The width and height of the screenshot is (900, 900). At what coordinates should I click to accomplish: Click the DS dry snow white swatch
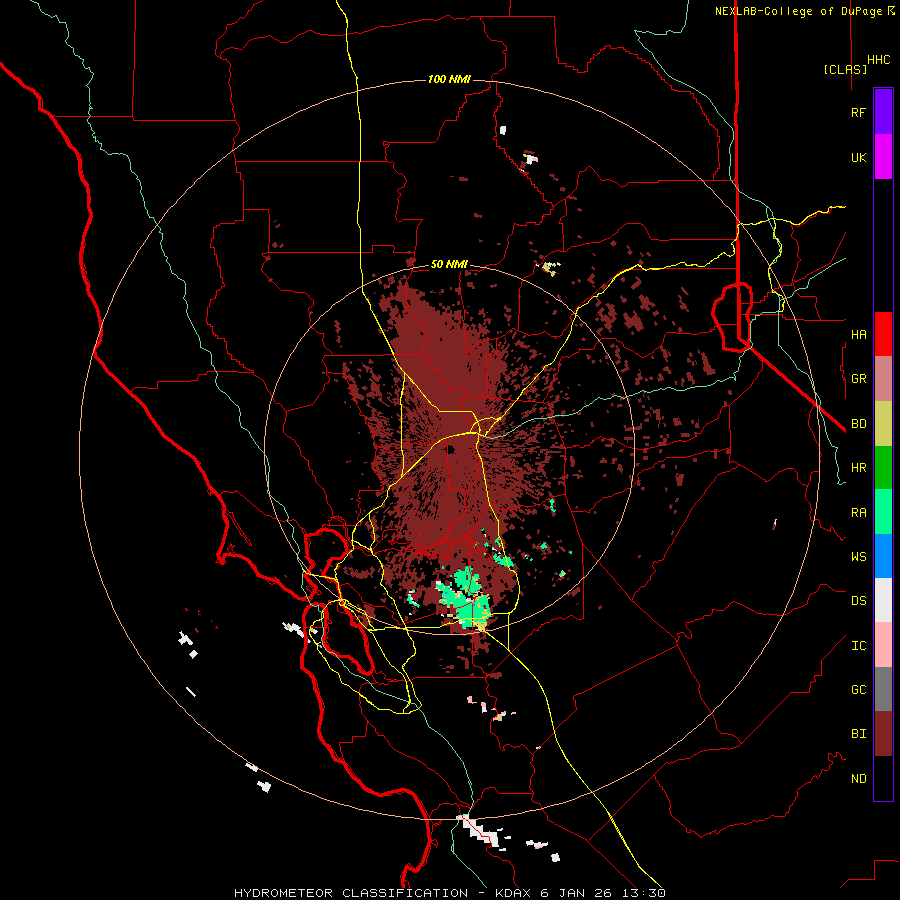tap(883, 600)
